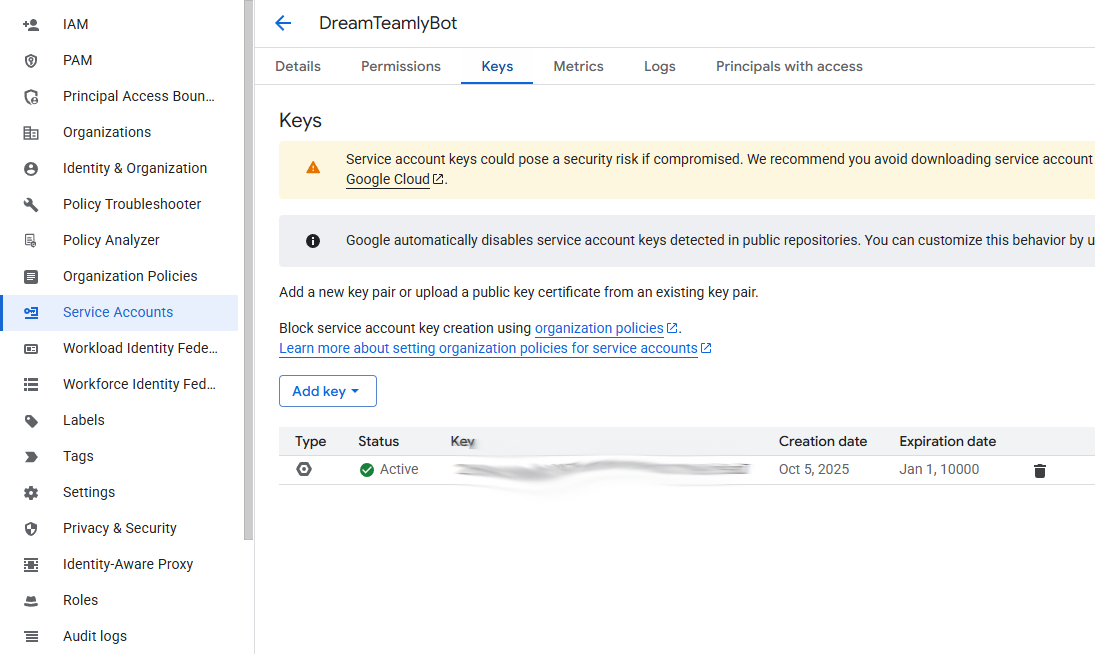Switch to the Permissions tab
Screen dimensions: 1095x654
400,66
